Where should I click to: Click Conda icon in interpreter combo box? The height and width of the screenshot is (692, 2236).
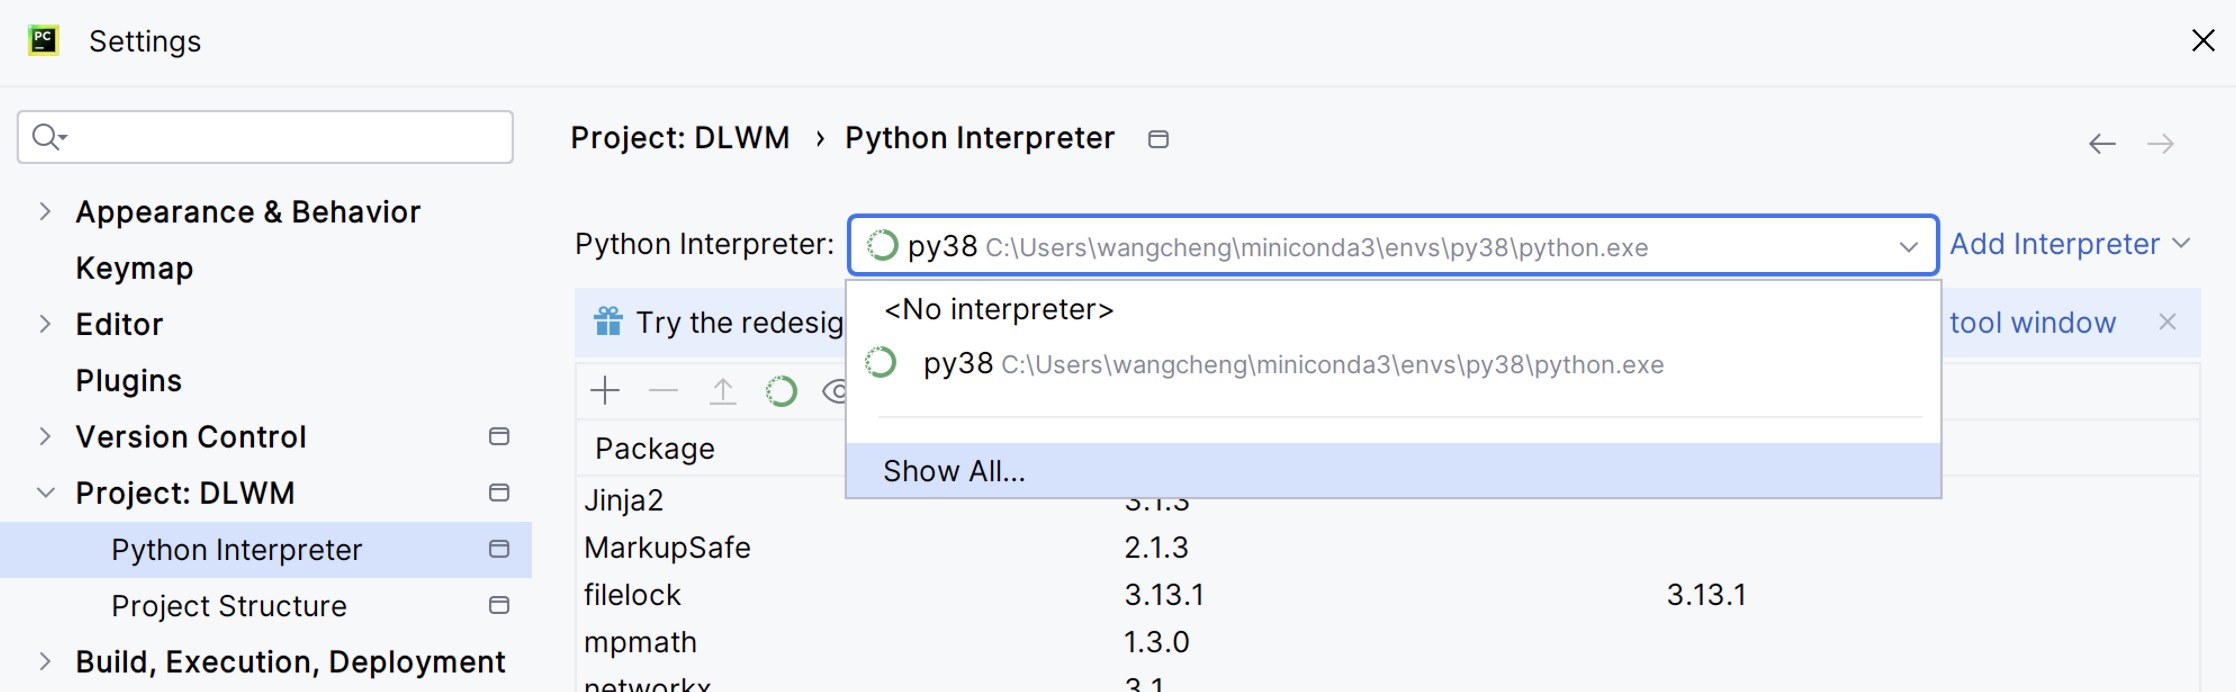pyautogui.click(x=882, y=245)
